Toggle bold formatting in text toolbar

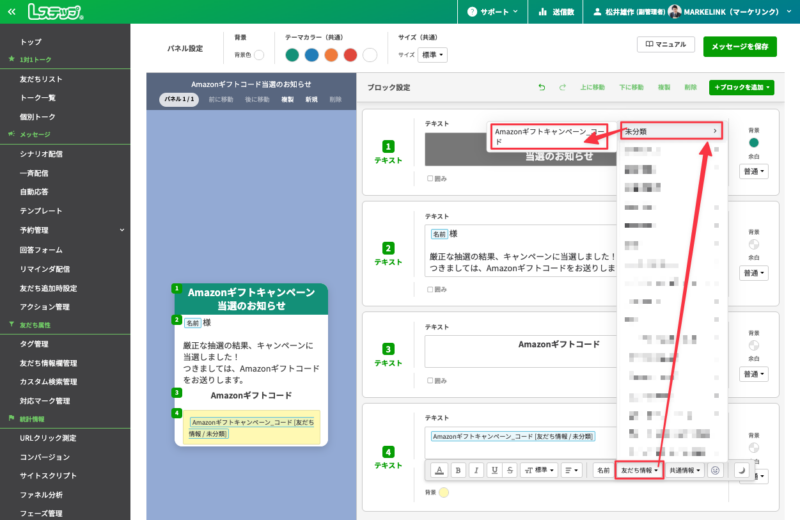(x=457, y=469)
